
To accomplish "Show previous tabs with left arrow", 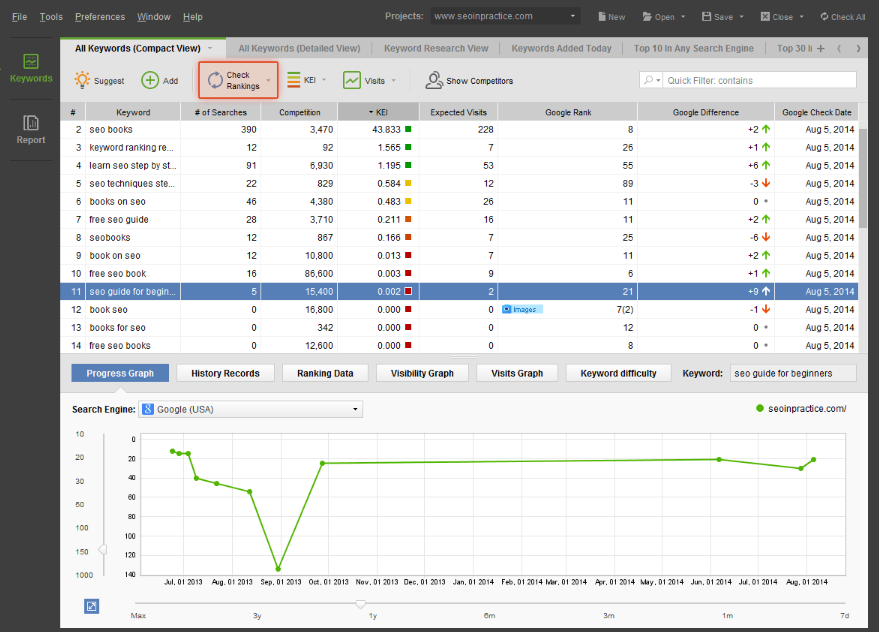I will [x=839, y=49].
